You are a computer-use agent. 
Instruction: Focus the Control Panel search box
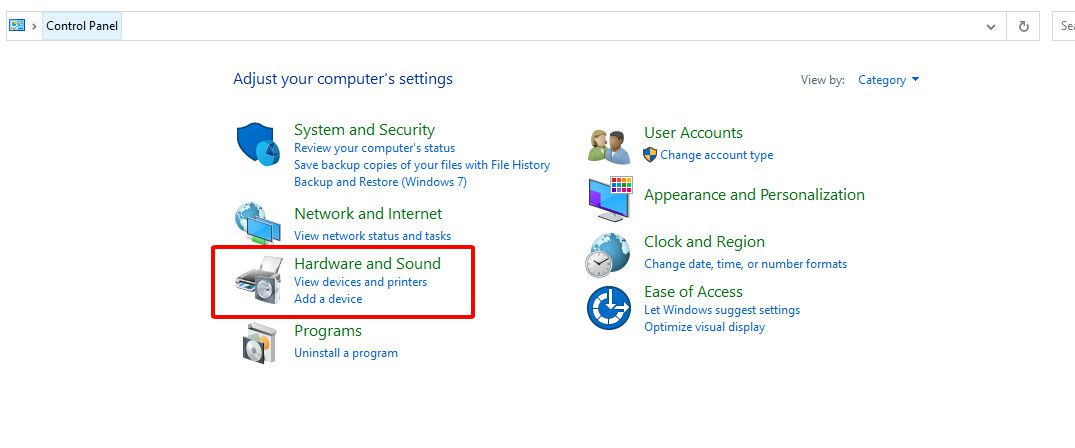[1064, 26]
